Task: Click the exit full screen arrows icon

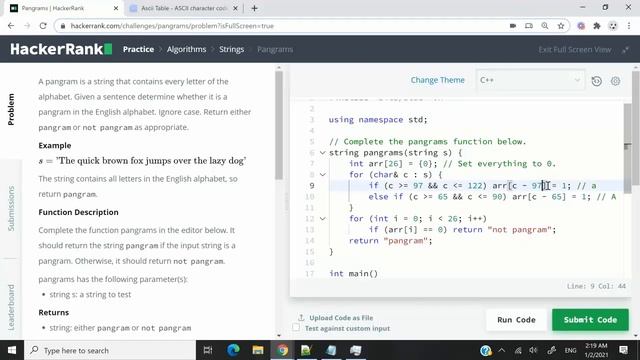Action: (x=625, y=50)
